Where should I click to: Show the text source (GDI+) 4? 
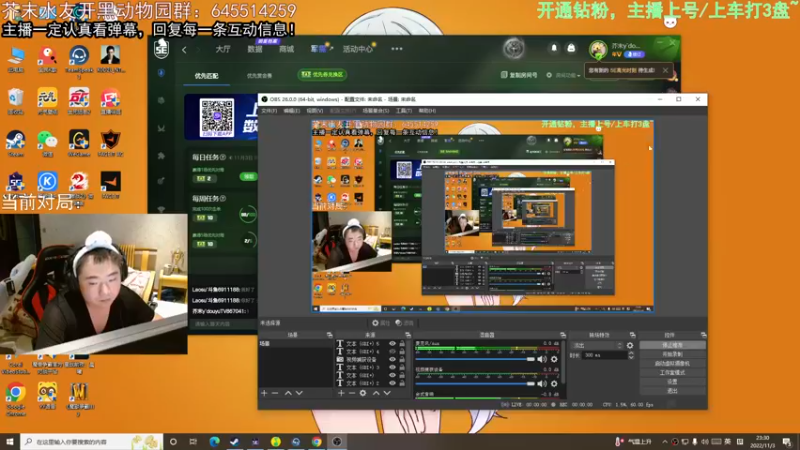[392, 352]
